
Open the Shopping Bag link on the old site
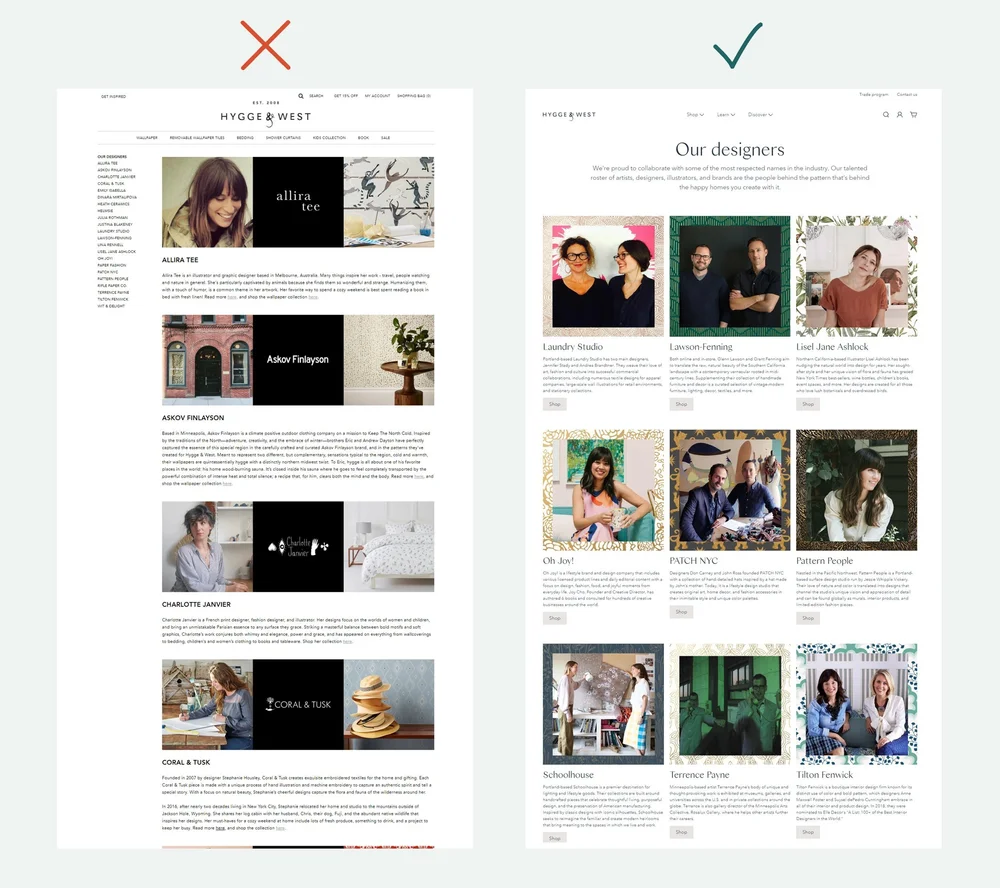pyautogui.click(x=414, y=96)
